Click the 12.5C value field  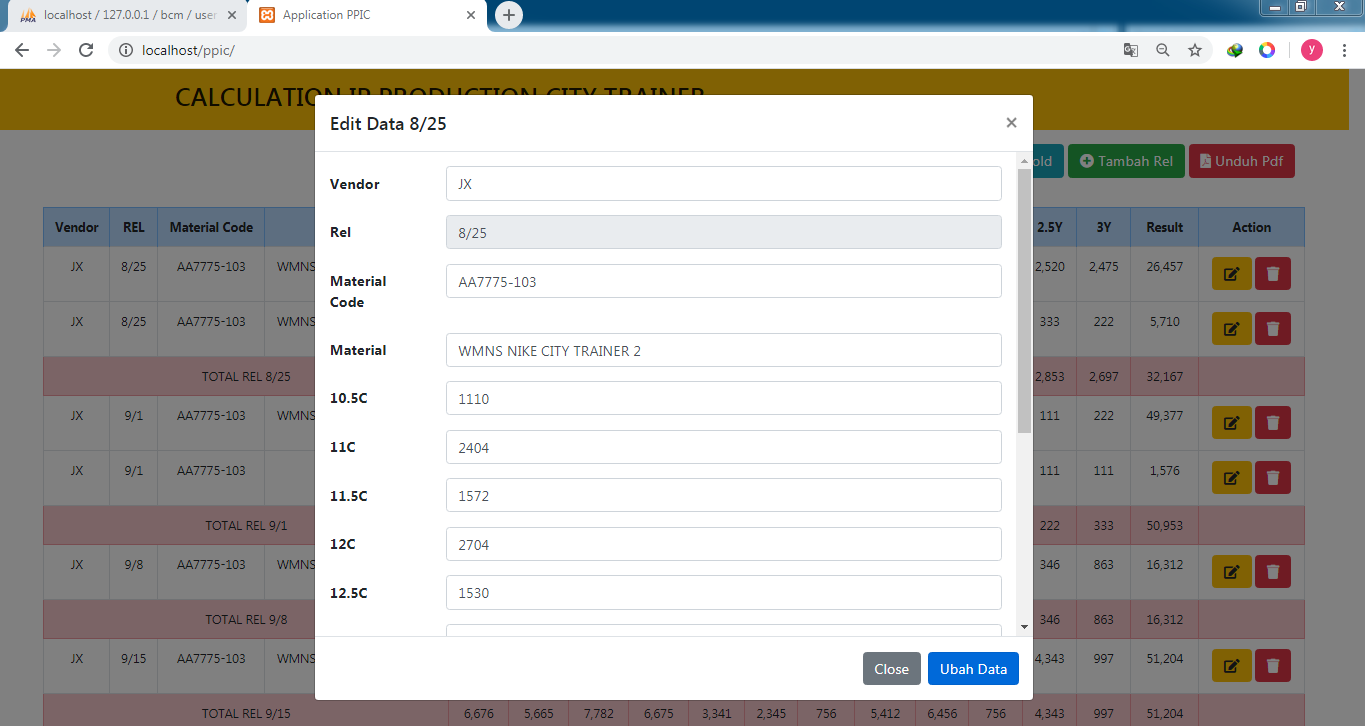[x=723, y=592]
